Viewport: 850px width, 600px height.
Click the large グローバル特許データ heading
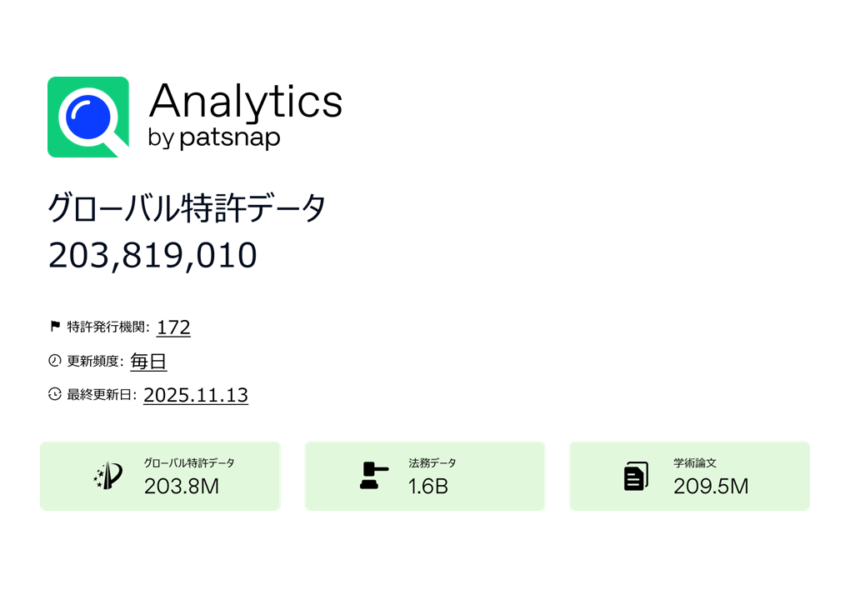pos(187,209)
